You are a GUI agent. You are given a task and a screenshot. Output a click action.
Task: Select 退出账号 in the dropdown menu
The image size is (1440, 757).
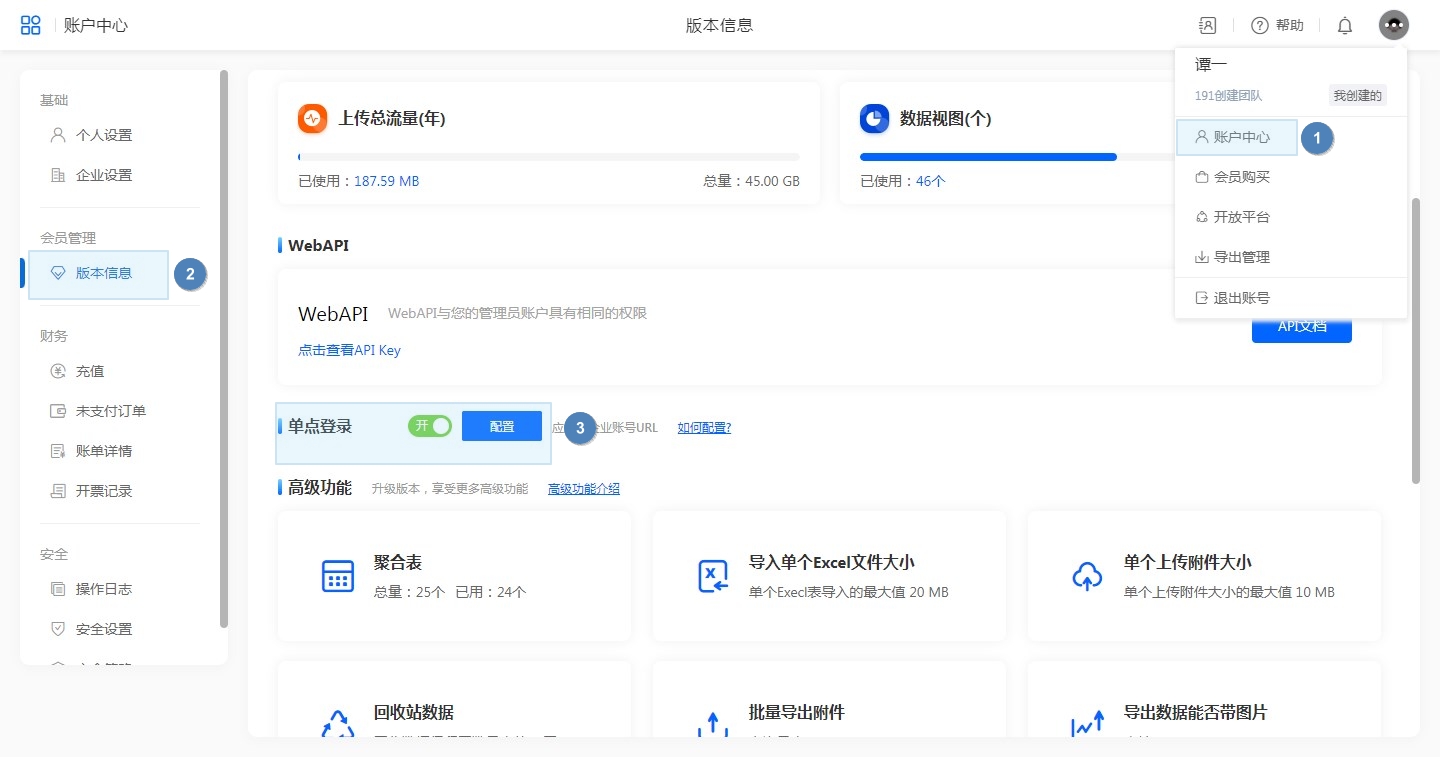[1241, 298]
